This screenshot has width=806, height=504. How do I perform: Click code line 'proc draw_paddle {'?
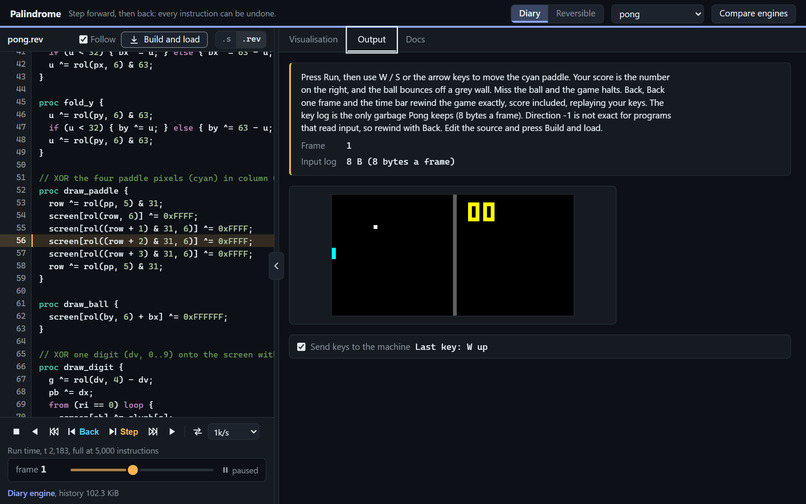point(83,191)
